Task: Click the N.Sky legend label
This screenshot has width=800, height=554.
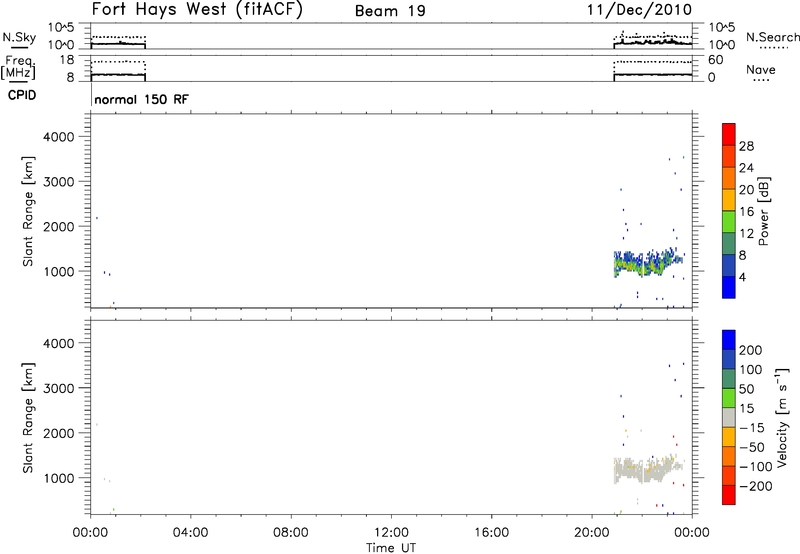Action: coord(19,37)
